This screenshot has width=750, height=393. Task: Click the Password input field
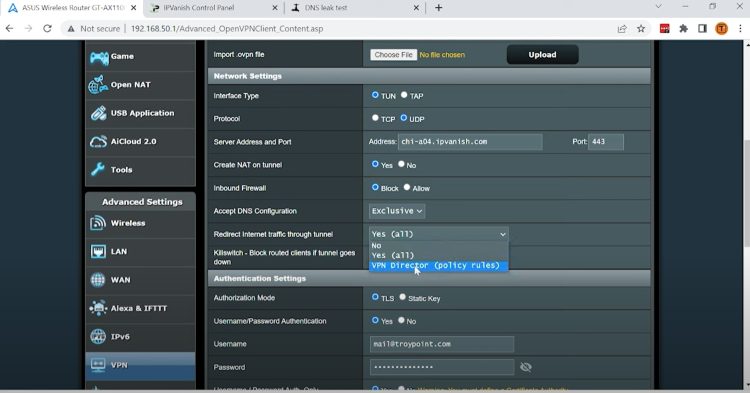(442, 367)
